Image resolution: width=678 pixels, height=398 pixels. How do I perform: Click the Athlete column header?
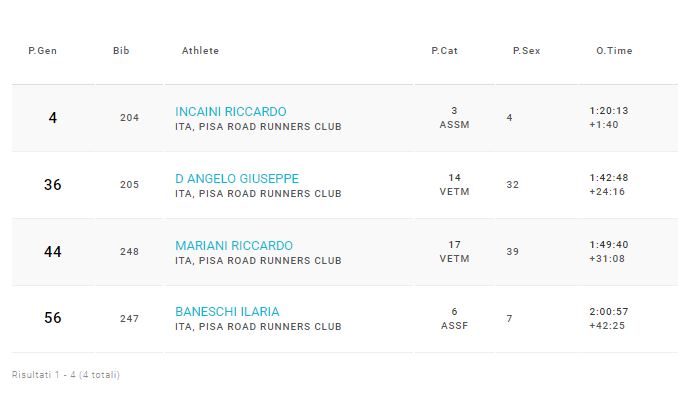pos(200,51)
